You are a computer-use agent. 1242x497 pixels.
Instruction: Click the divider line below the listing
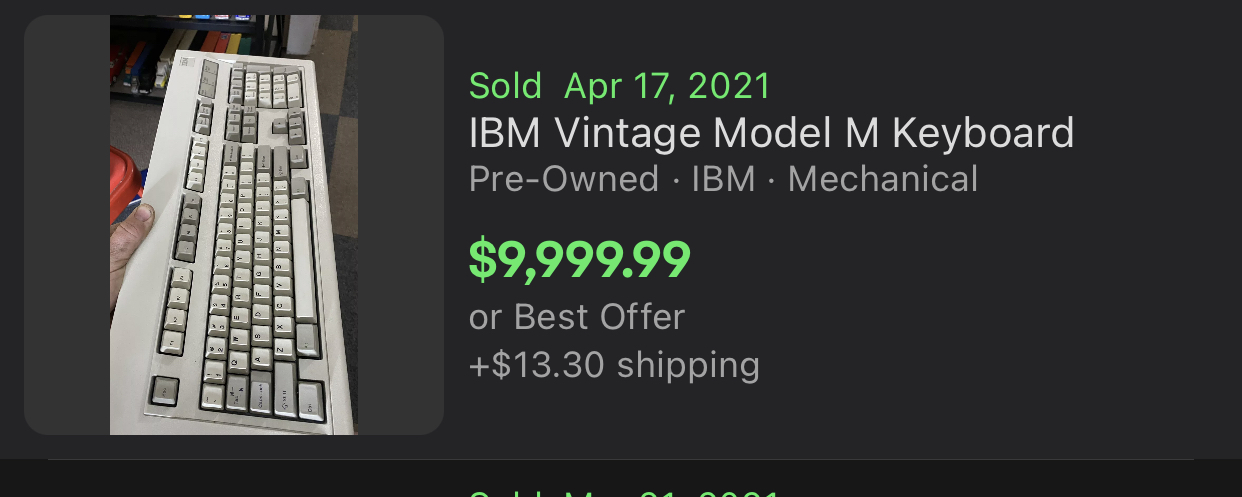[620, 460]
